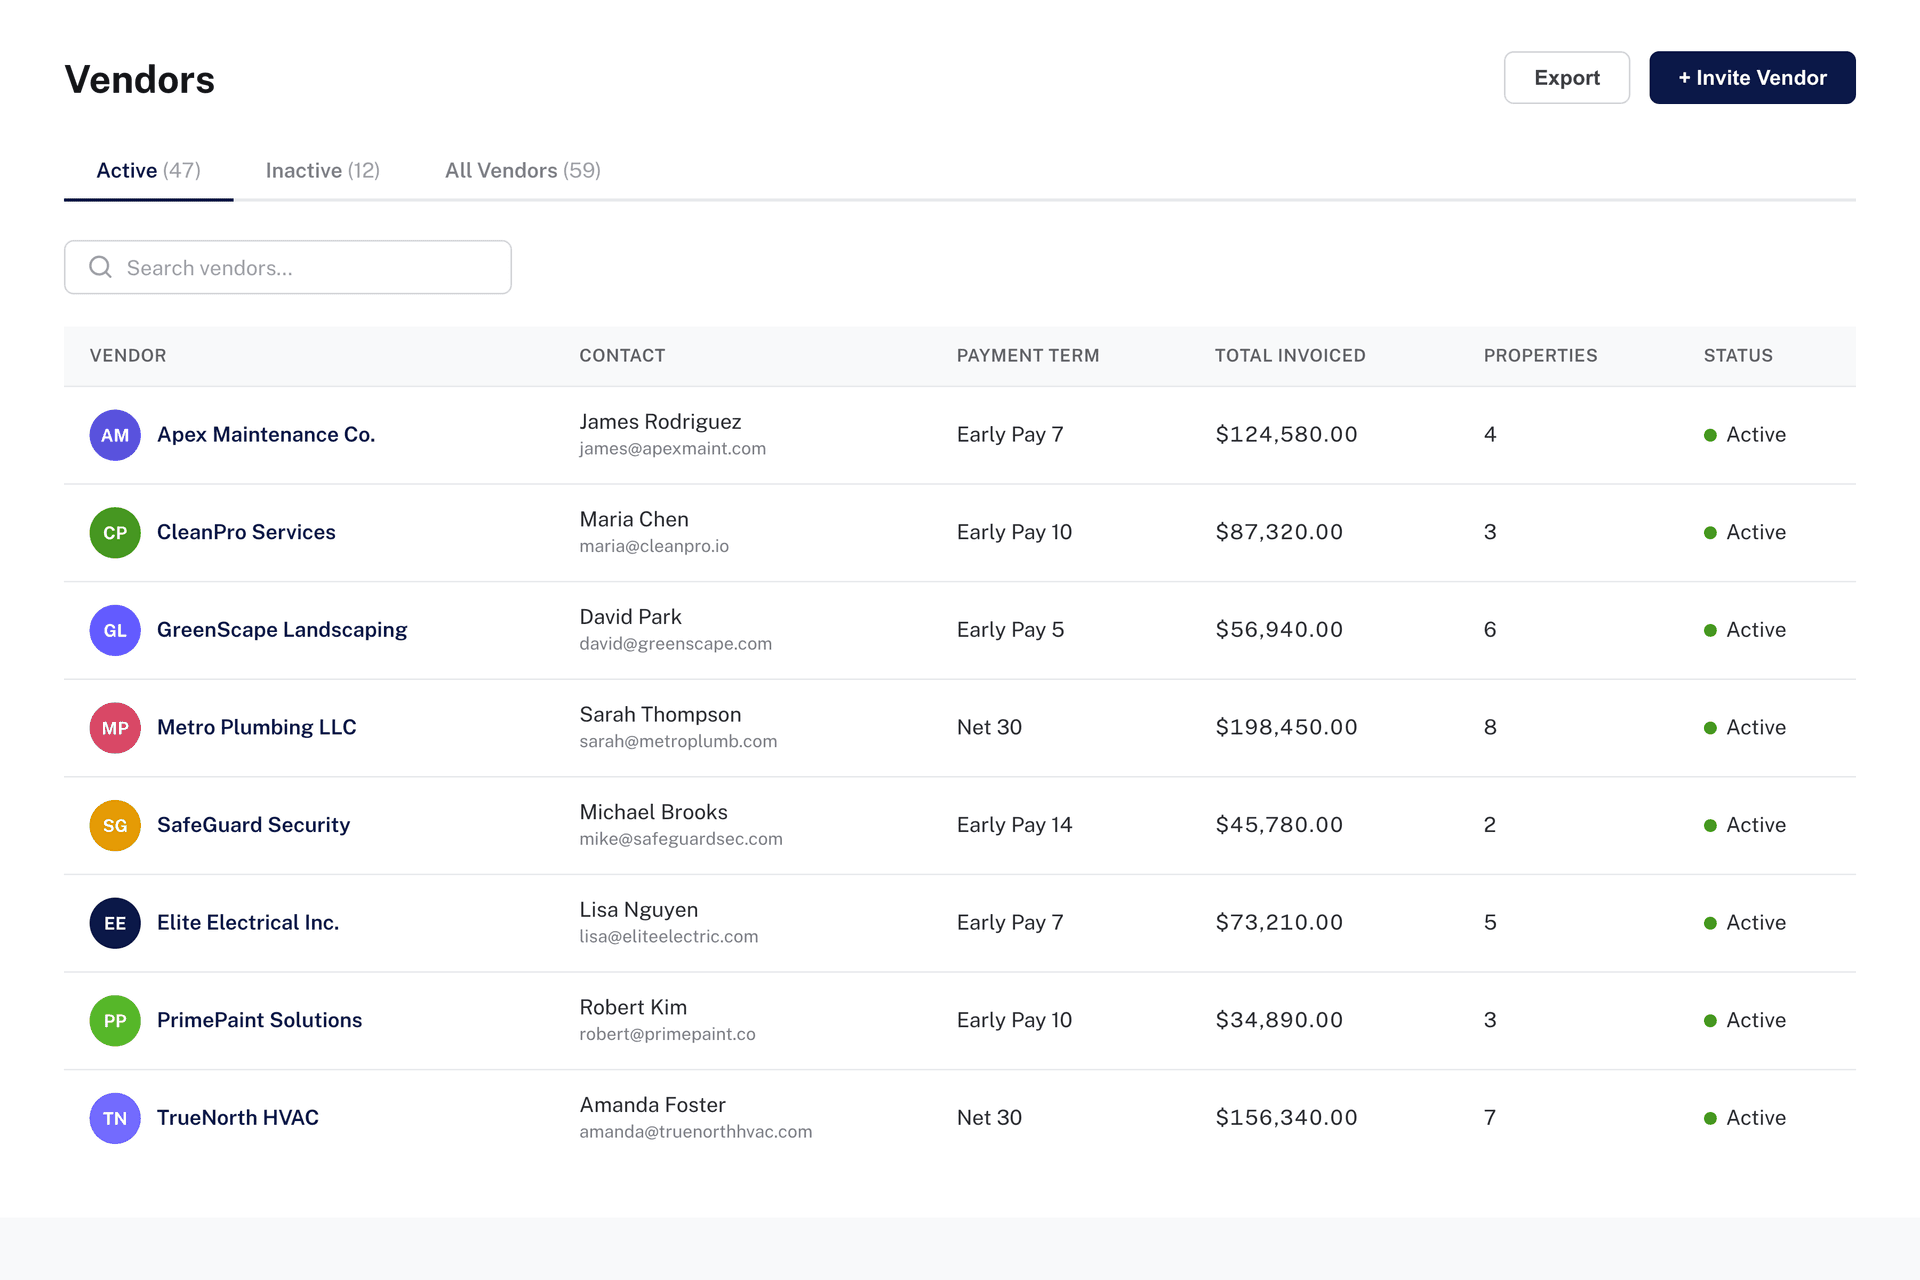Click the CleanPro Services circular avatar
The width and height of the screenshot is (1920, 1280).
pos(115,532)
